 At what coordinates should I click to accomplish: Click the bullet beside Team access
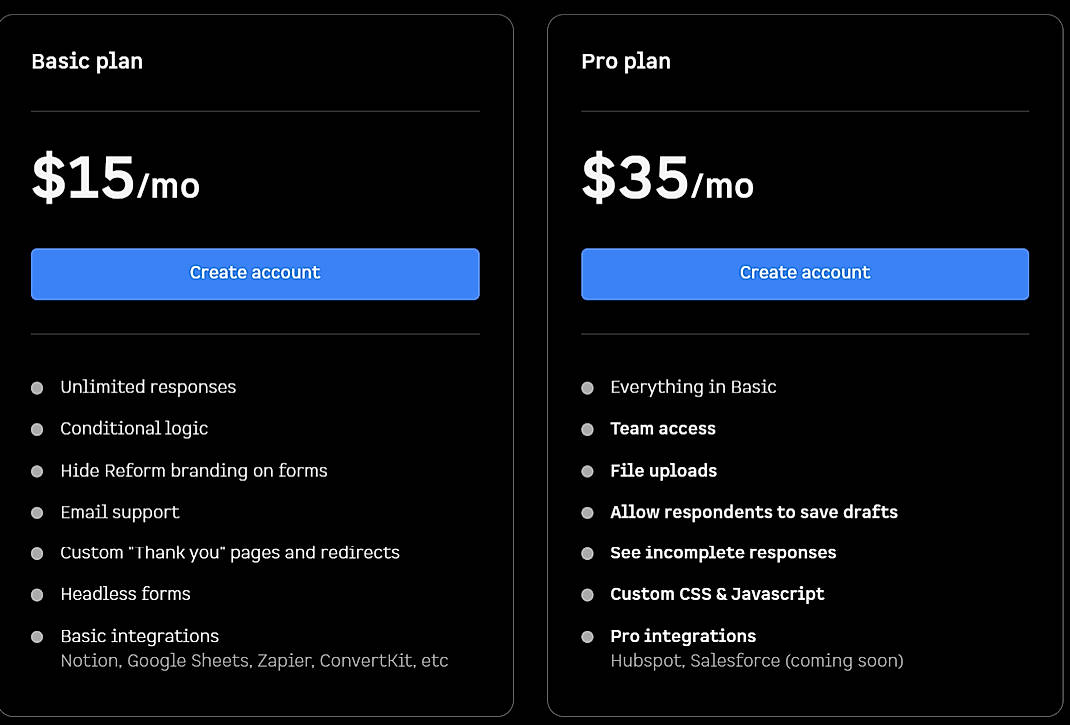[587, 429]
